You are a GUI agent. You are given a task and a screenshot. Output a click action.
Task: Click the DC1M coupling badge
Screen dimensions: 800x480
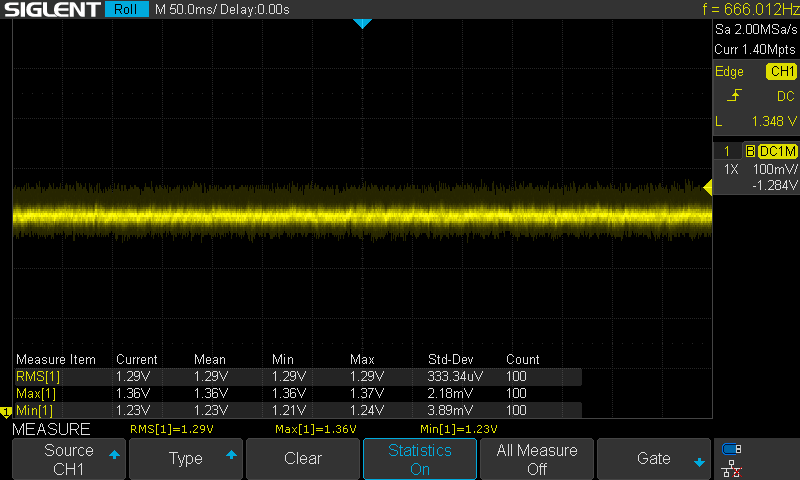click(777, 151)
